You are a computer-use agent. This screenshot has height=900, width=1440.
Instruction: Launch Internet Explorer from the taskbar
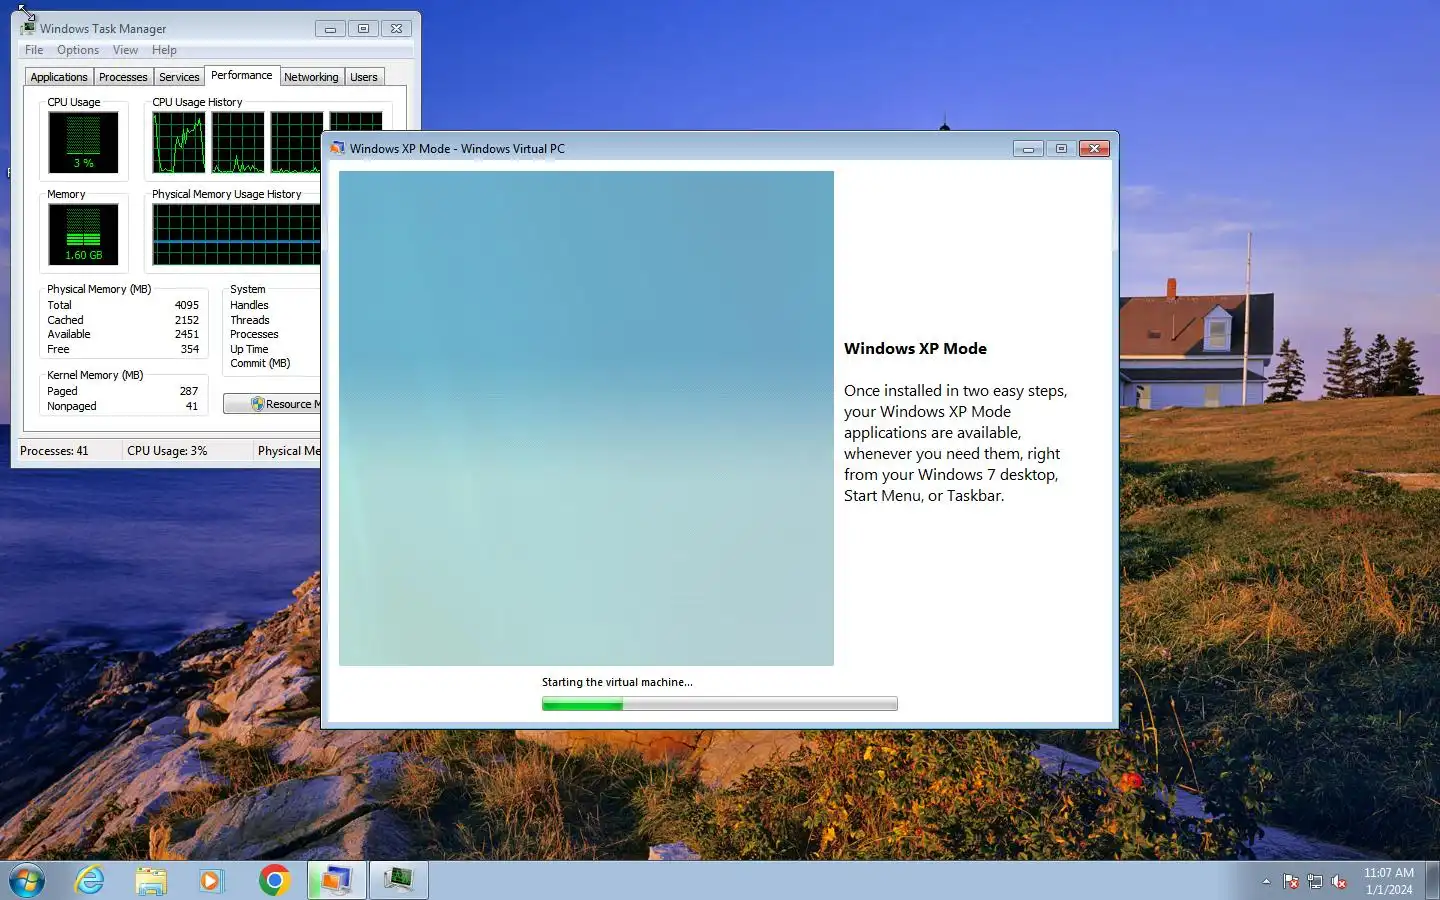[90, 880]
